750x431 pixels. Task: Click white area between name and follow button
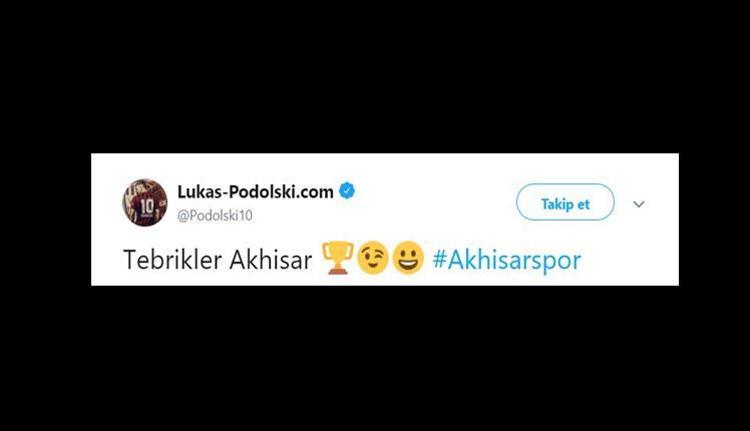click(435, 202)
